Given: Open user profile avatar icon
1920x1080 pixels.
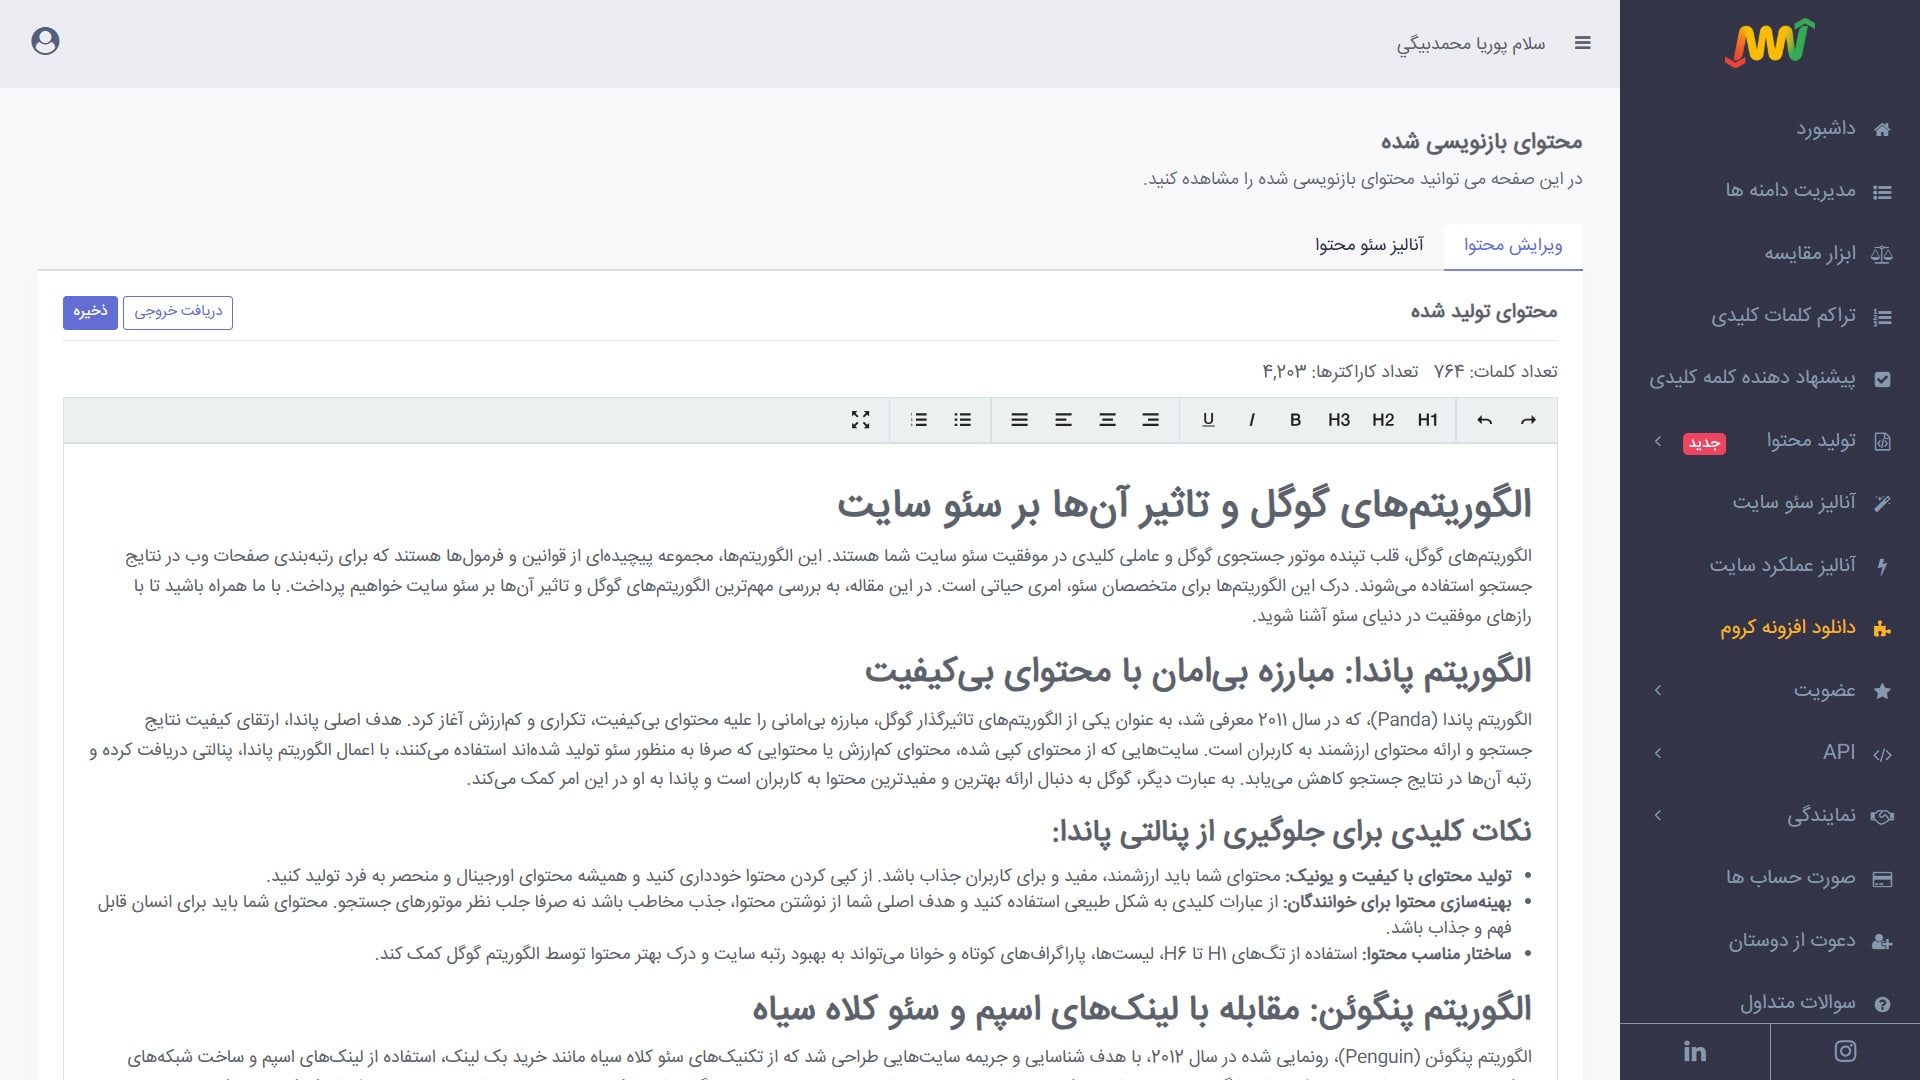Looking at the screenshot, I should (x=45, y=41).
